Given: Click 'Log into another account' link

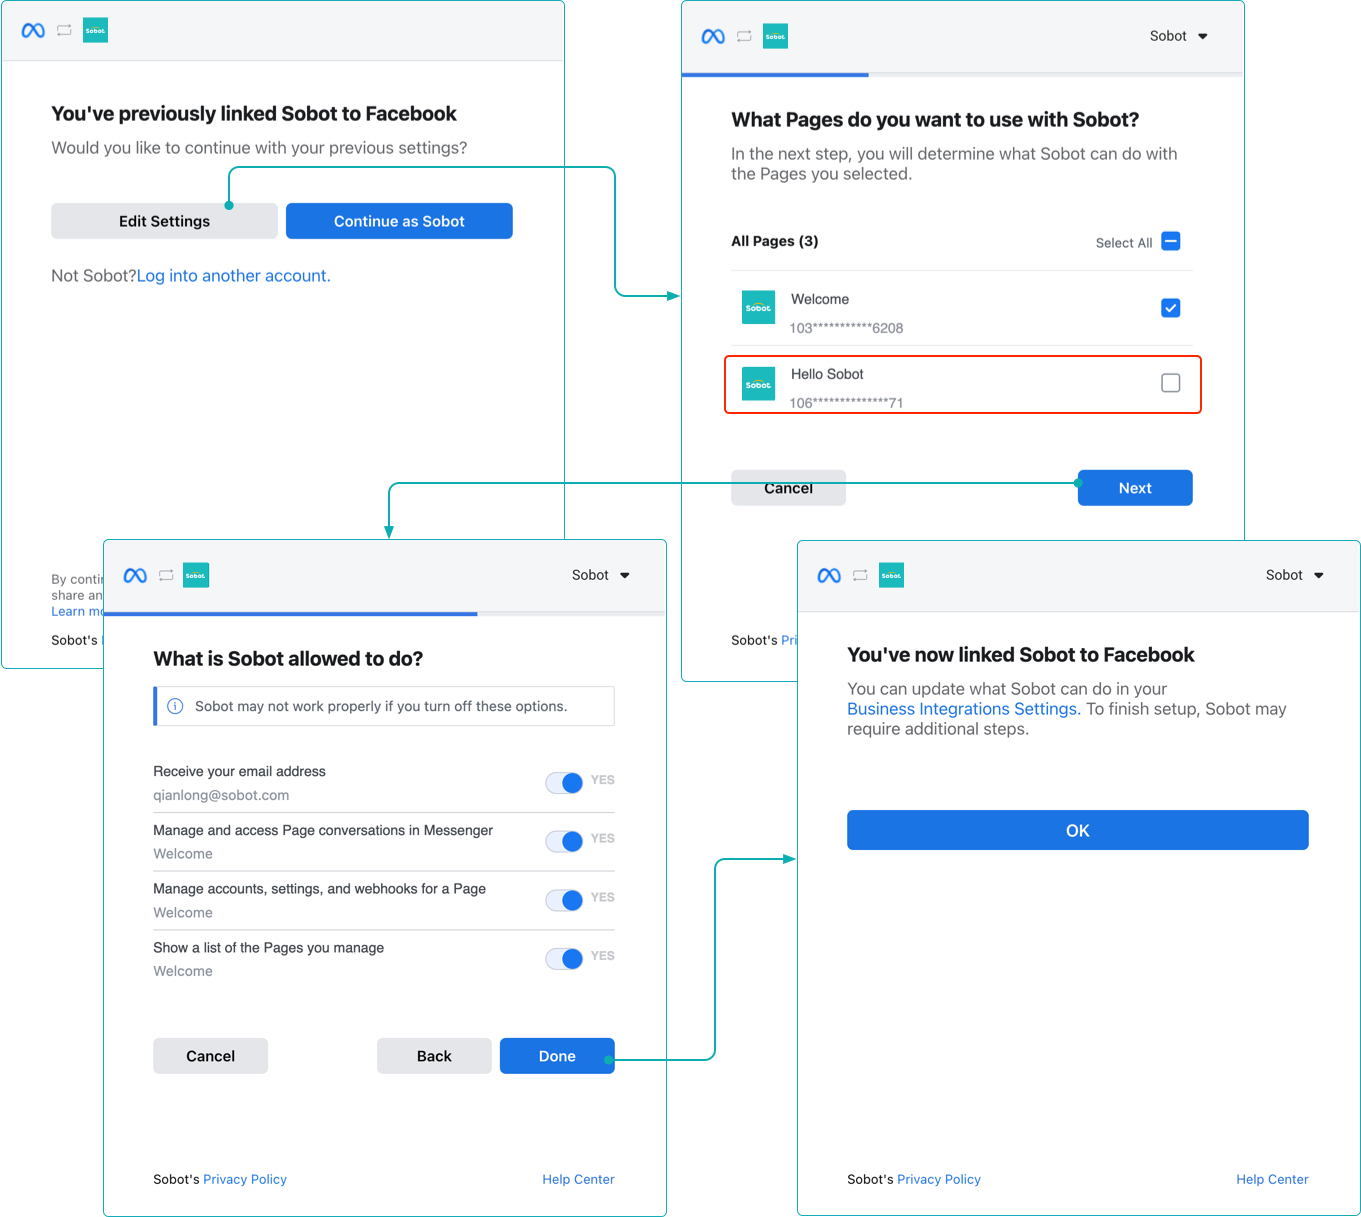Looking at the screenshot, I should pyautogui.click(x=233, y=276).
